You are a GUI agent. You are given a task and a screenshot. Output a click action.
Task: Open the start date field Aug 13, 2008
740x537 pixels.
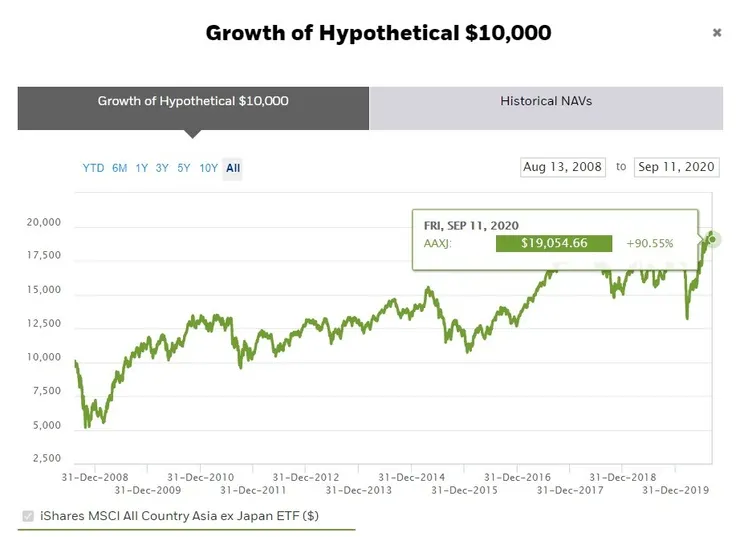(x=563, y=167)
